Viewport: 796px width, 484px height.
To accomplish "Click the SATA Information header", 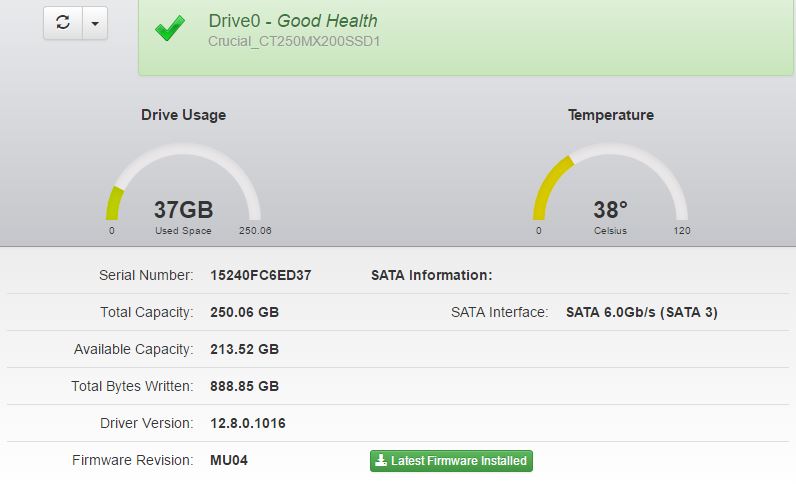I will 431,275.
